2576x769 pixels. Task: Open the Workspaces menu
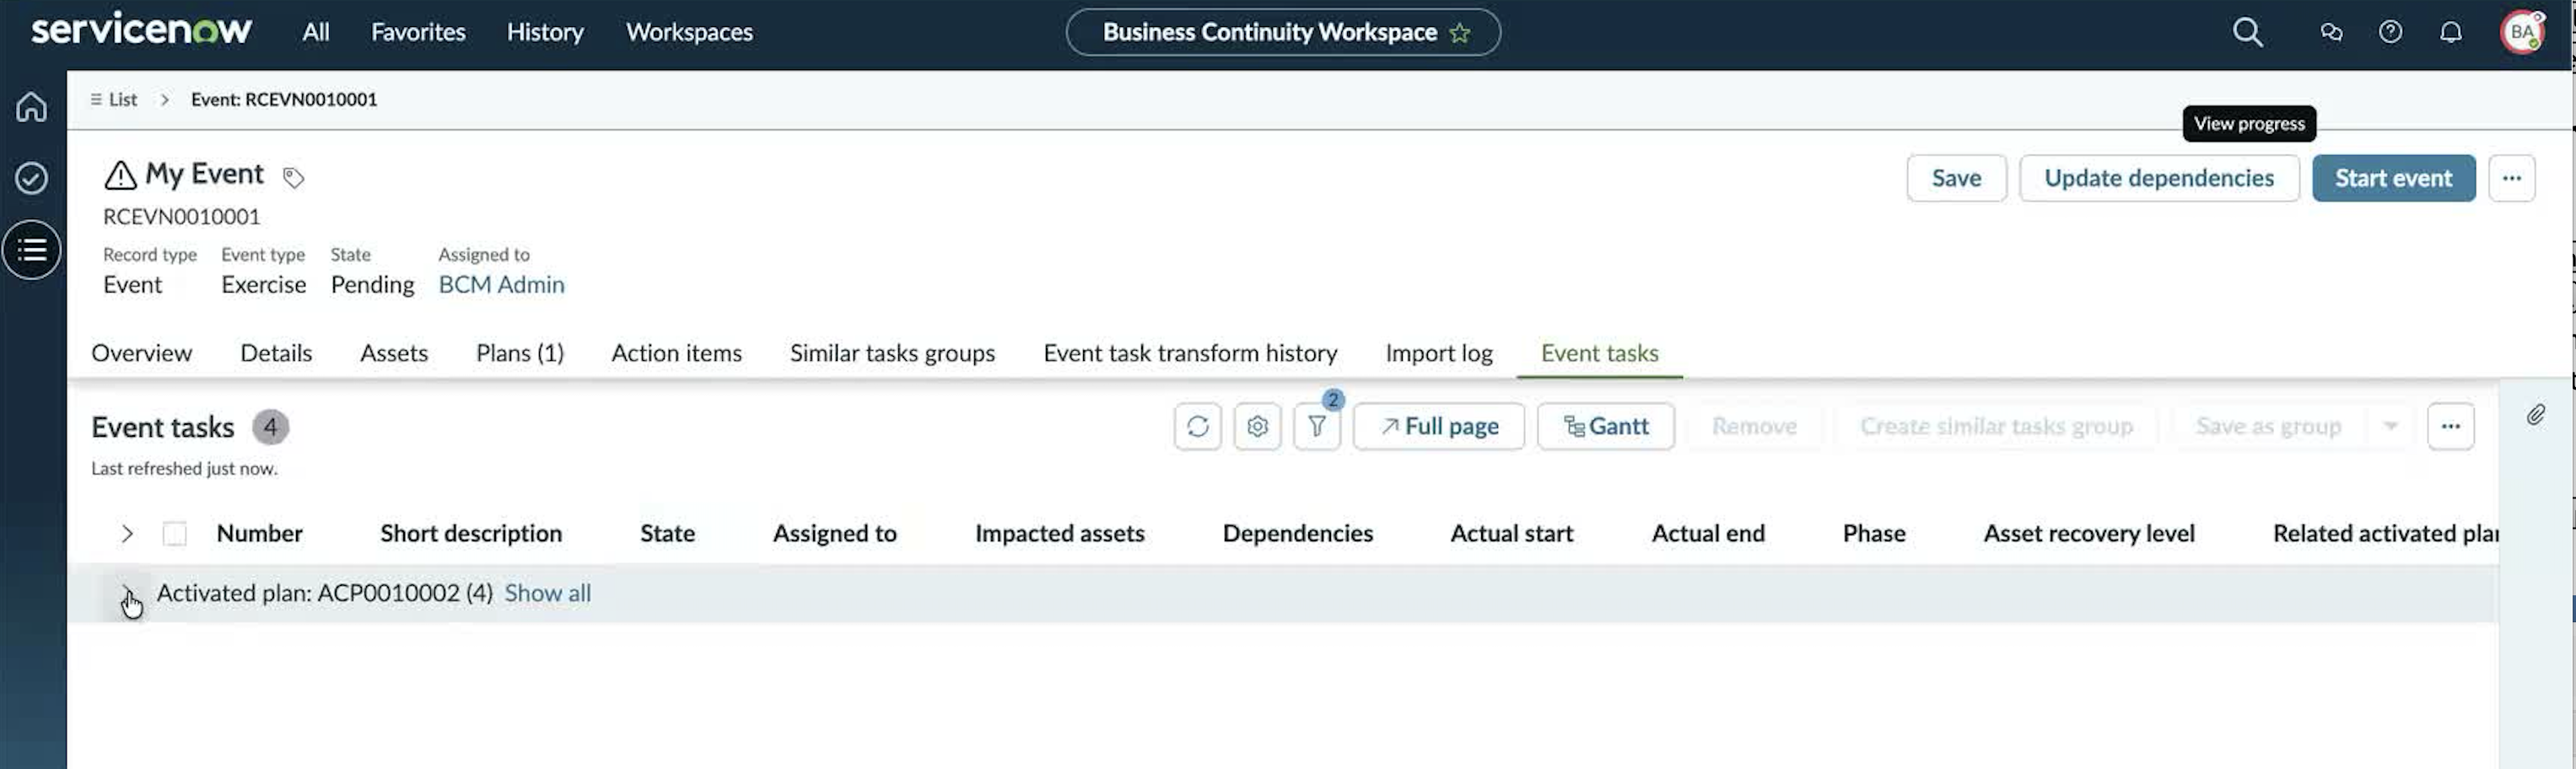coord(689,32)
